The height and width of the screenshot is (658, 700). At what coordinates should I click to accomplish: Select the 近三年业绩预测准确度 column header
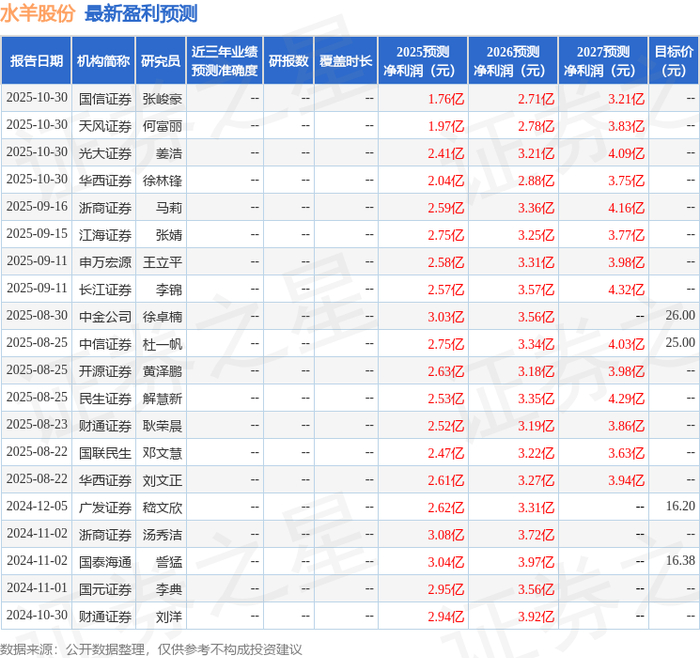(225, 61)
